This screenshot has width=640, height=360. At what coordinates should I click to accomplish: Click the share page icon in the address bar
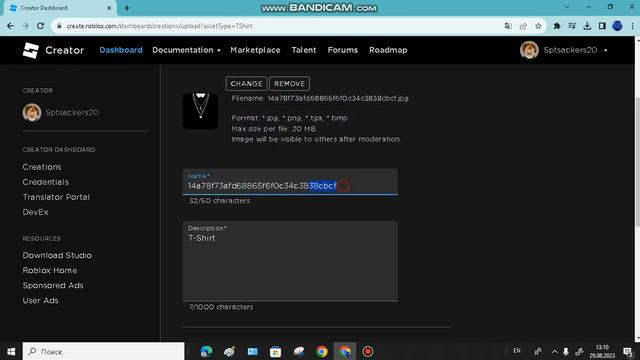[x=523, y=26]
